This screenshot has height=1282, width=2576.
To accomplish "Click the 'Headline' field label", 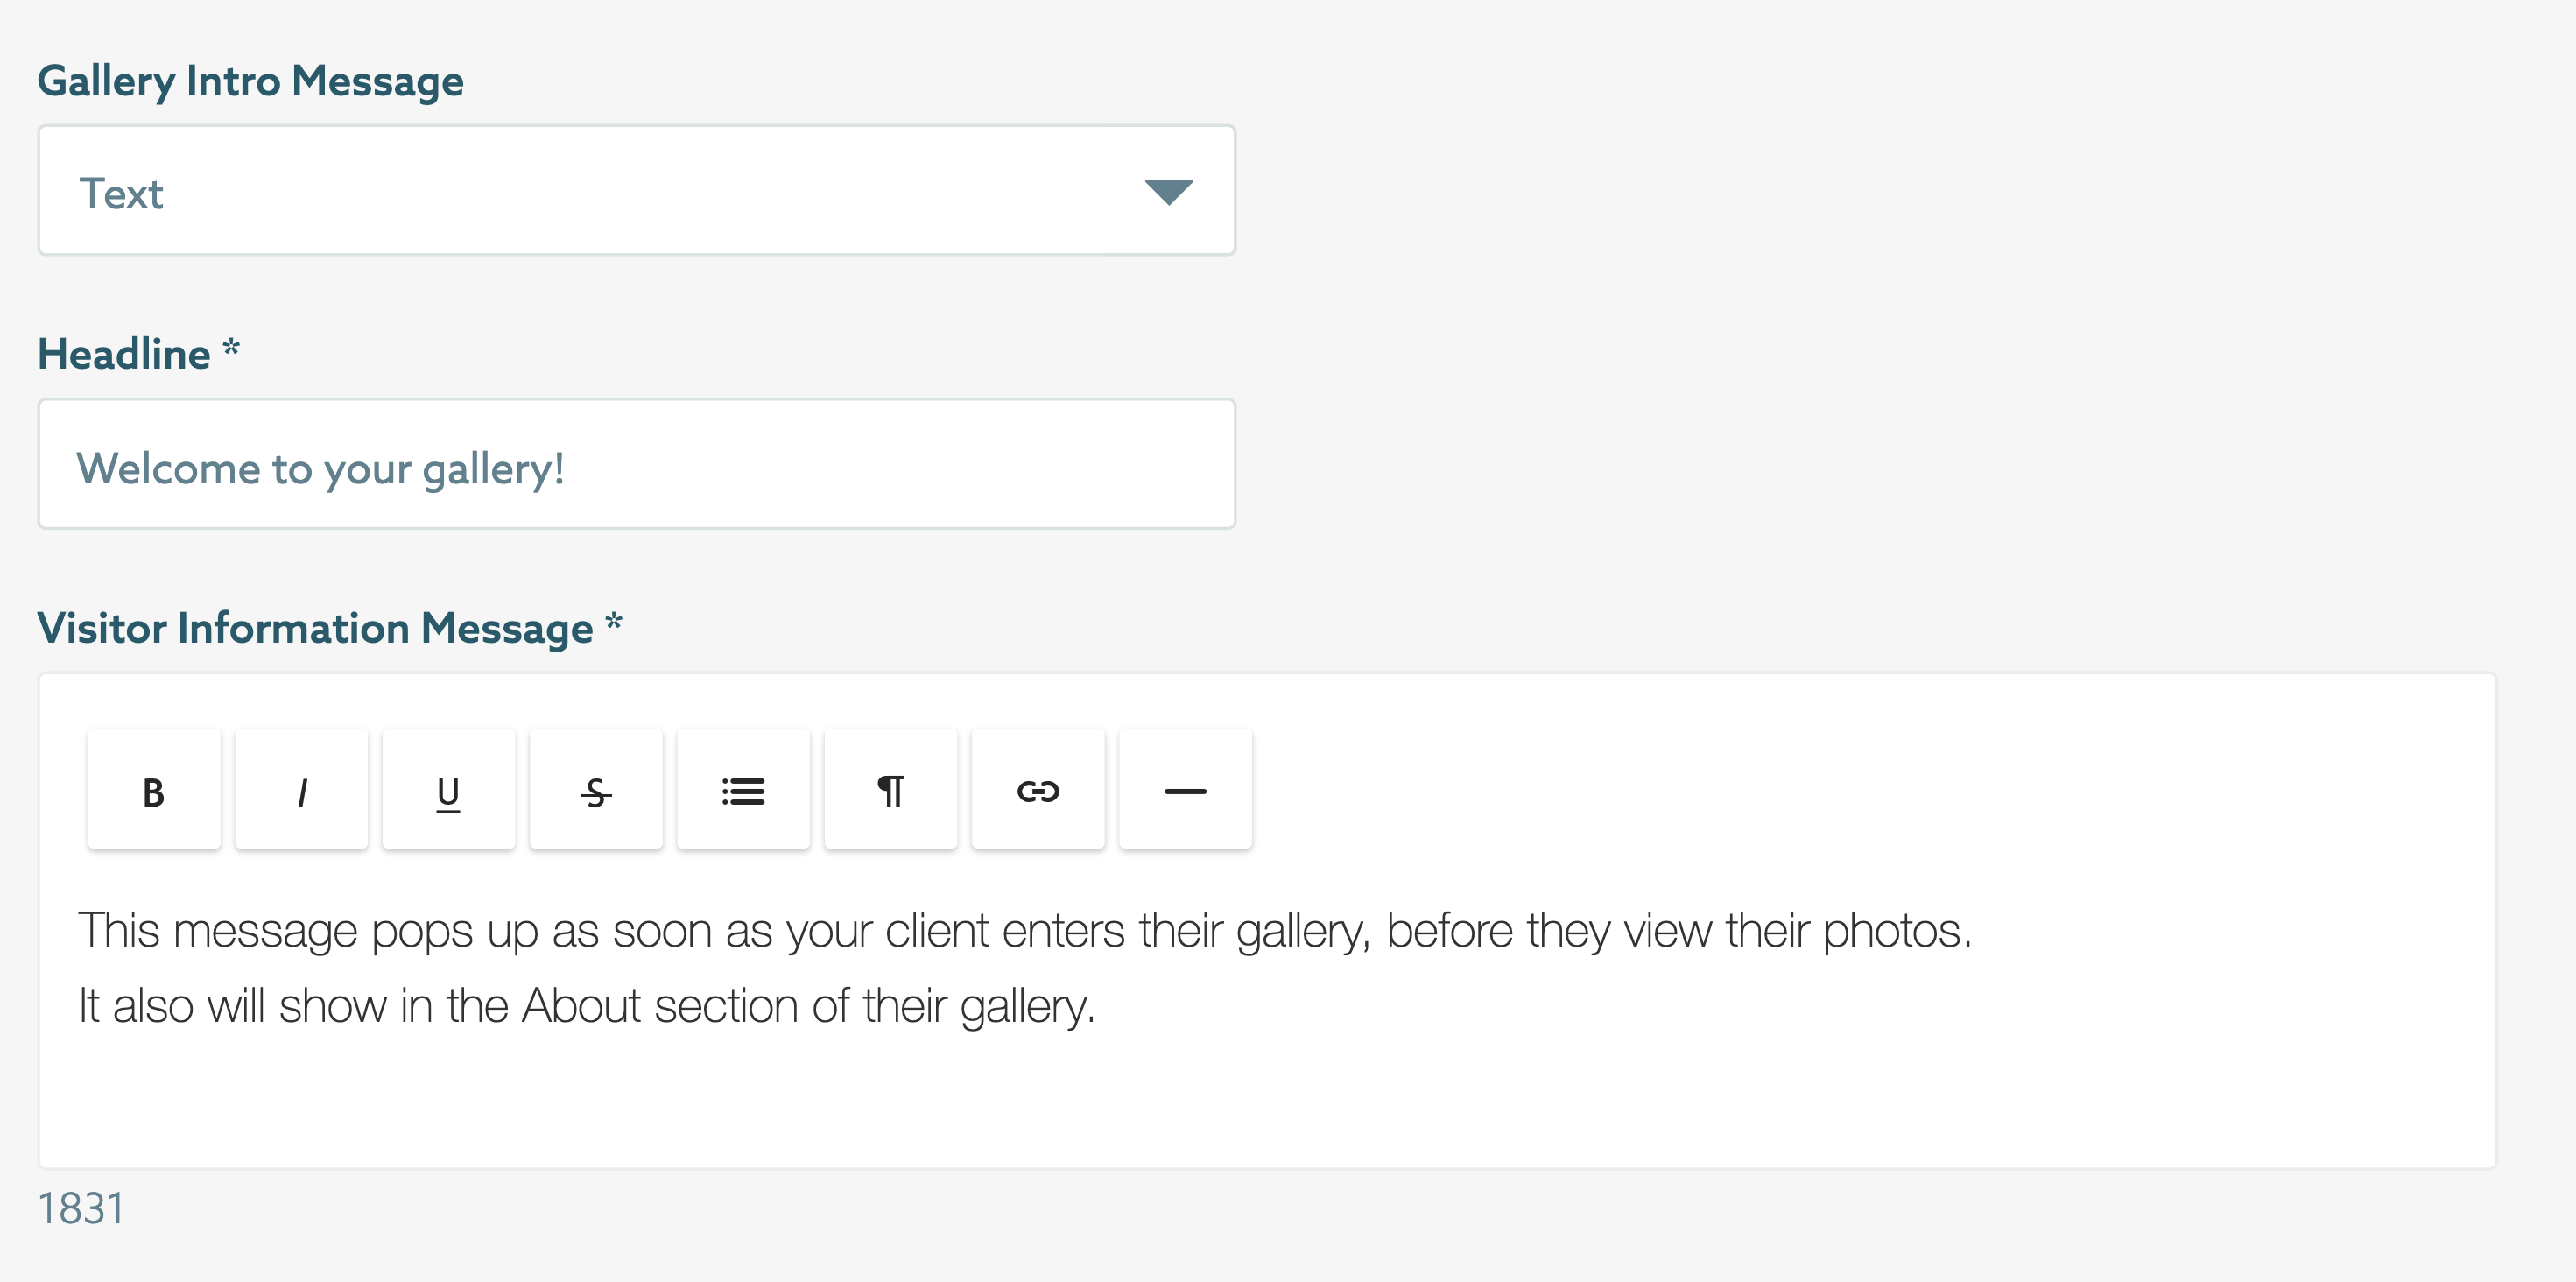I will click(124, 354).
